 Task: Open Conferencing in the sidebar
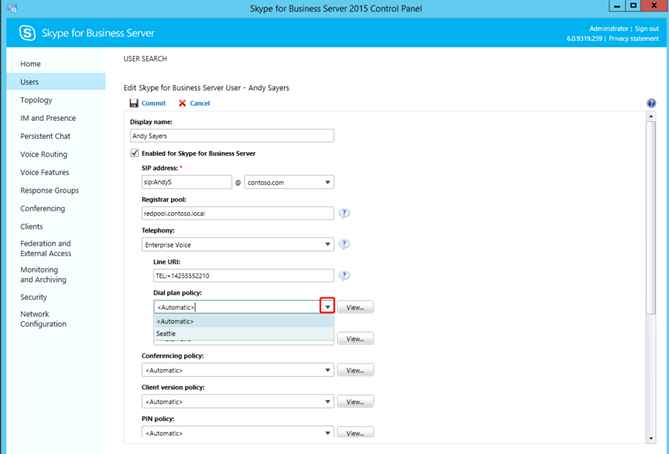pyautogui.click(x=43, y=209)
